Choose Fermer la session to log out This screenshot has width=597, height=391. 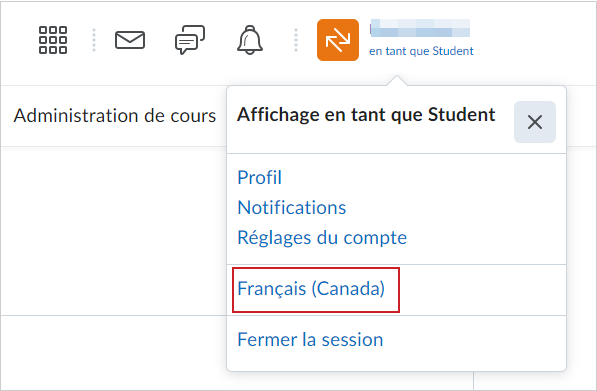310,339
